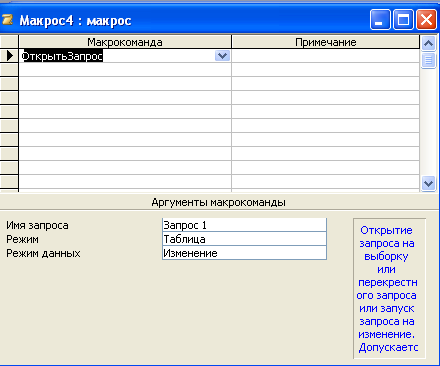The height and width of the screenshot is (366, 440).
Task: Click the vertical scrollbar thumb
Action: coord(428,61)
